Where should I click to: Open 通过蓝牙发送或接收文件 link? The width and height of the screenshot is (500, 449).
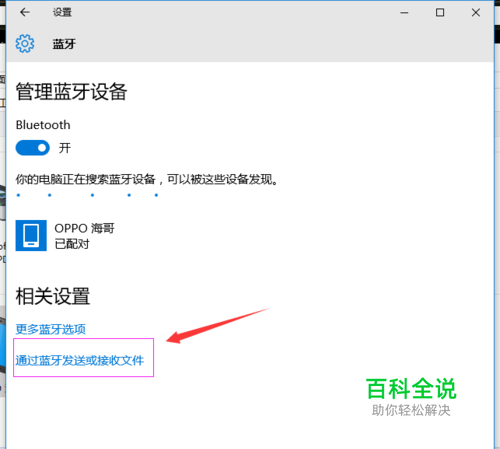tap(79, 360)
